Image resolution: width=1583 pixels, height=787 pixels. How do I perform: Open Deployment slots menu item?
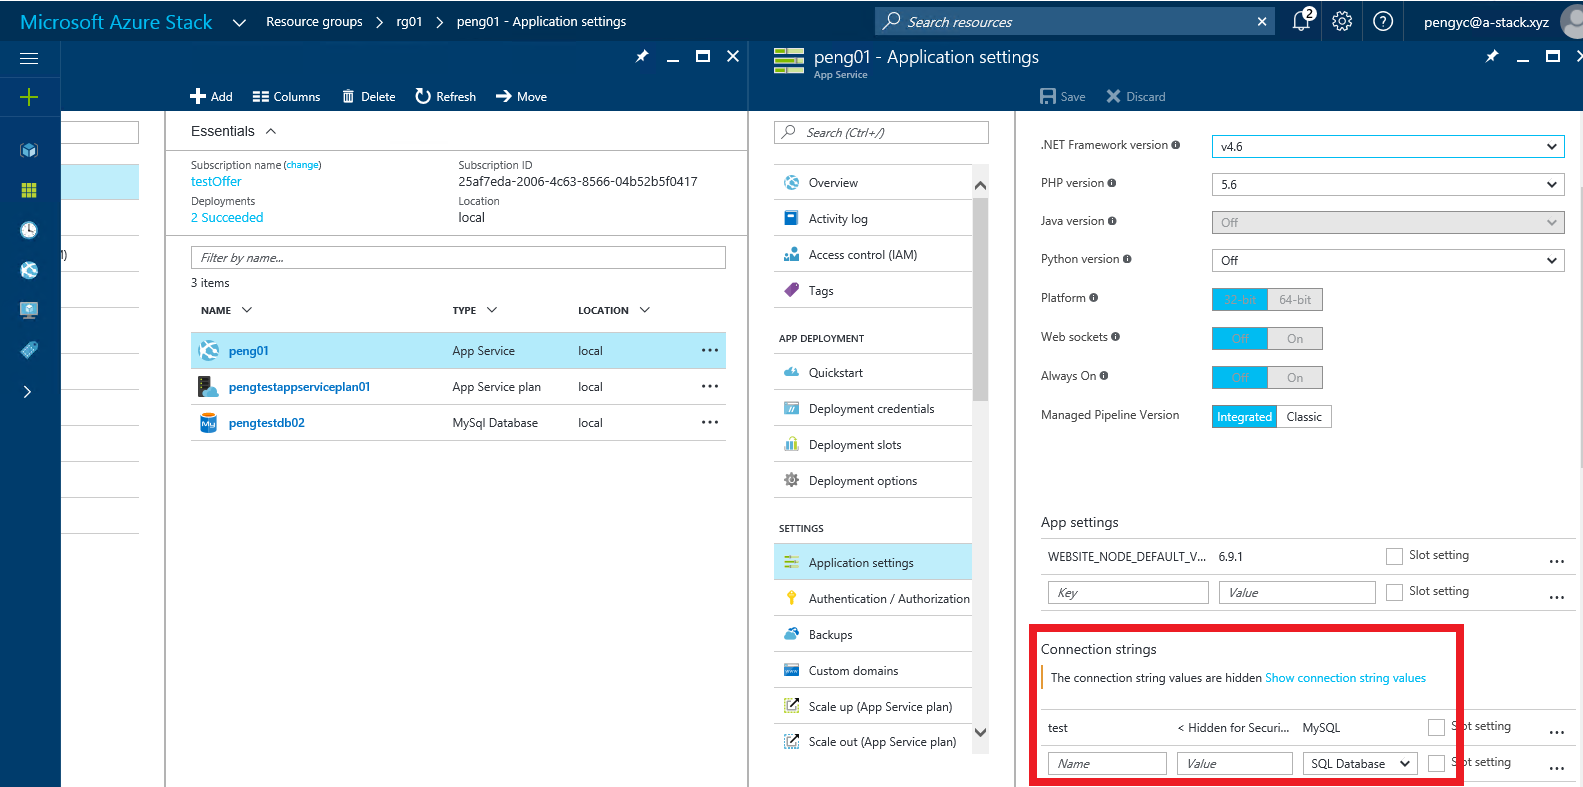coord(873,444)
